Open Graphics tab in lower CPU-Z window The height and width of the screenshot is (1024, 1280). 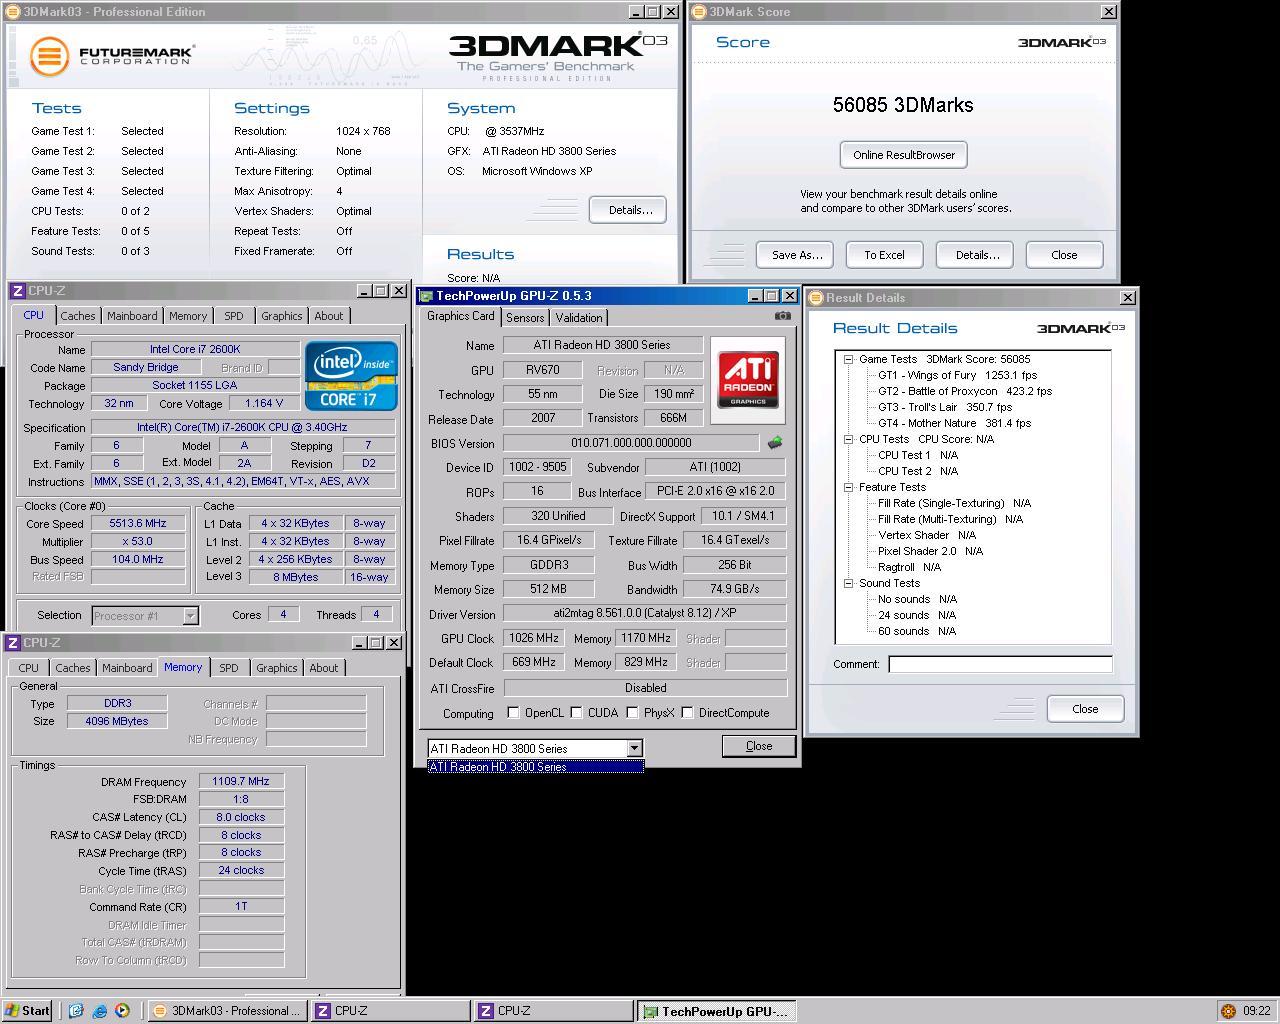point(277,668)
